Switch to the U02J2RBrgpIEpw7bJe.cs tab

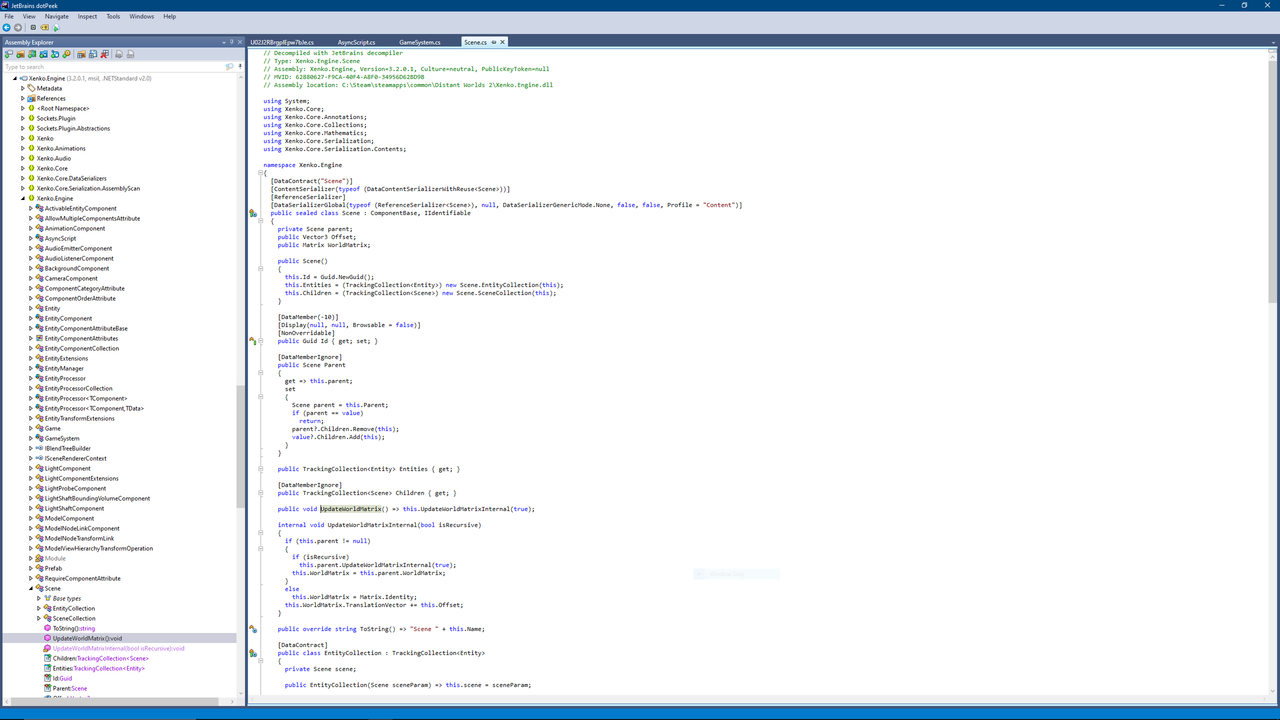coord(282,42)
